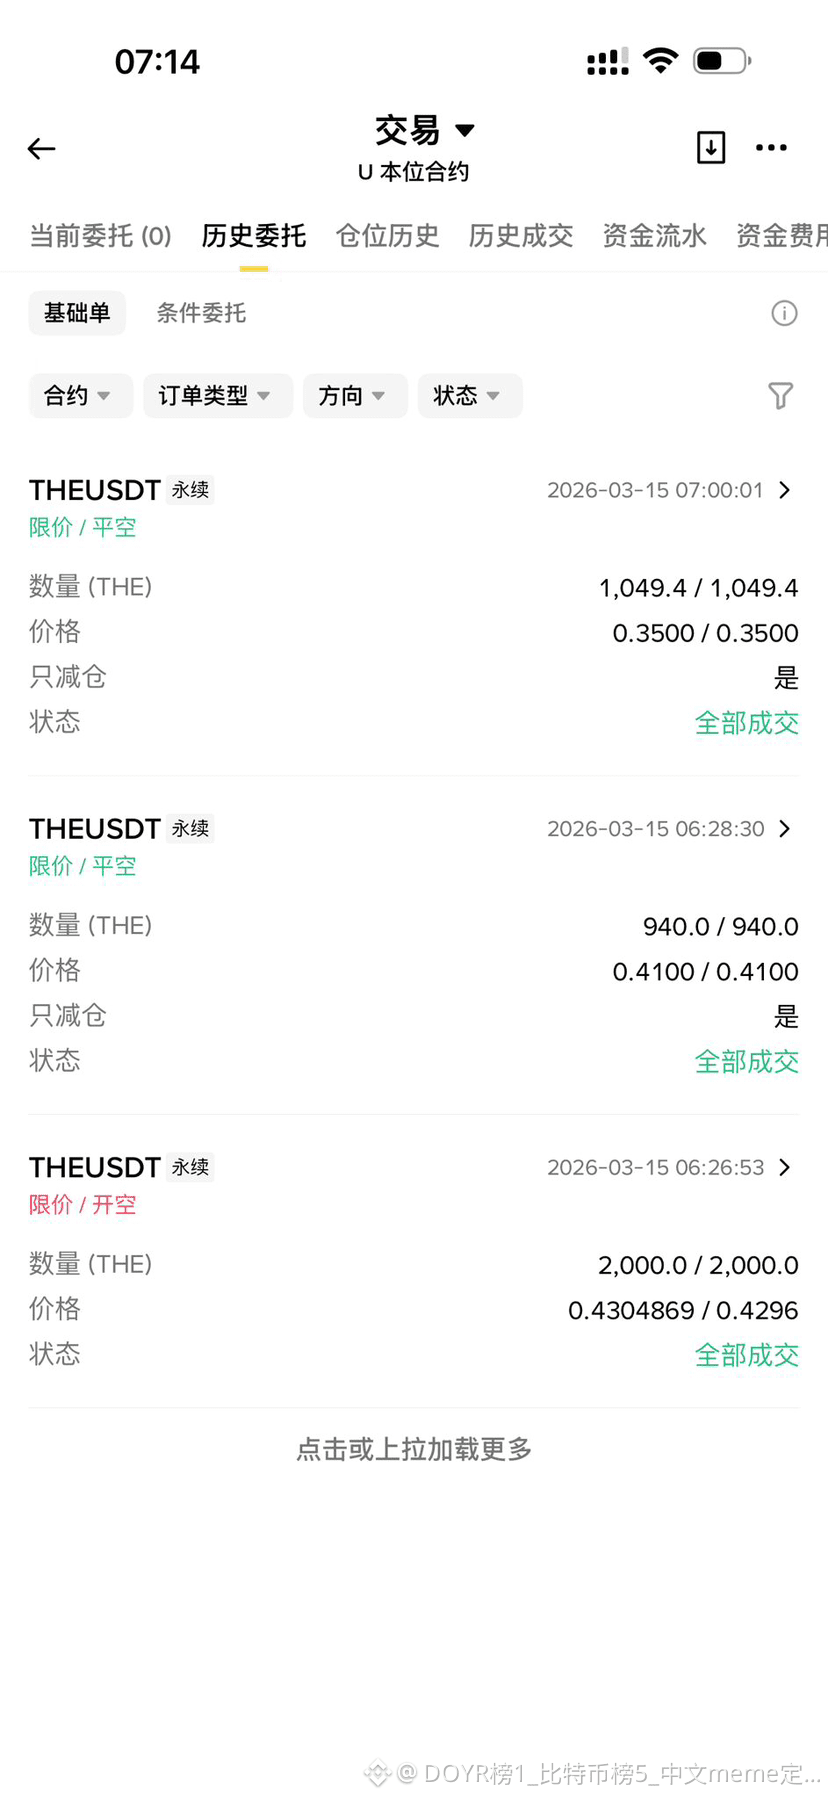
Task: Switch to 仓位历史 tab
Action: [x=387, y=236]
